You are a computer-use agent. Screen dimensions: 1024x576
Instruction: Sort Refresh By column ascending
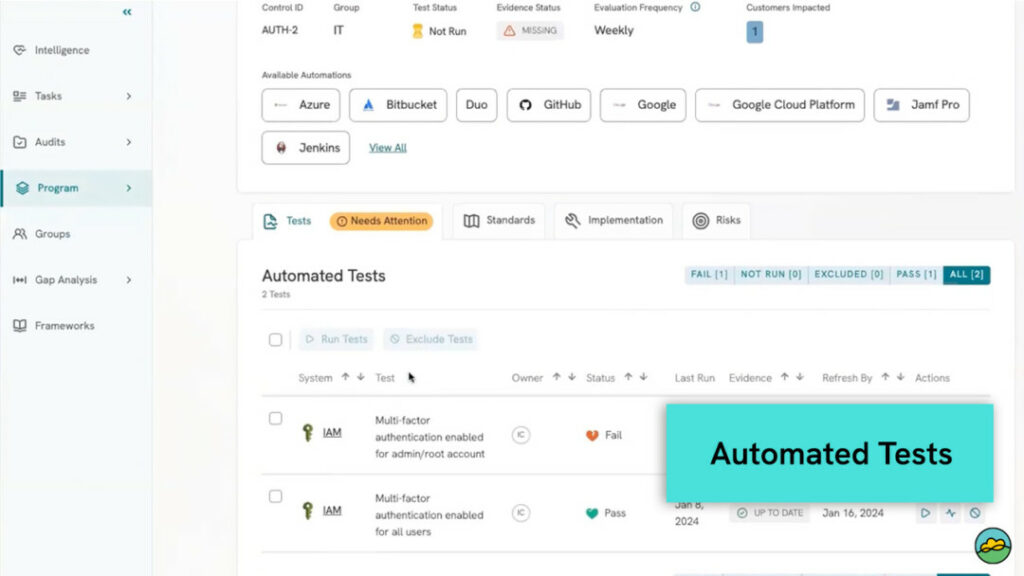[x=885, y=377]
